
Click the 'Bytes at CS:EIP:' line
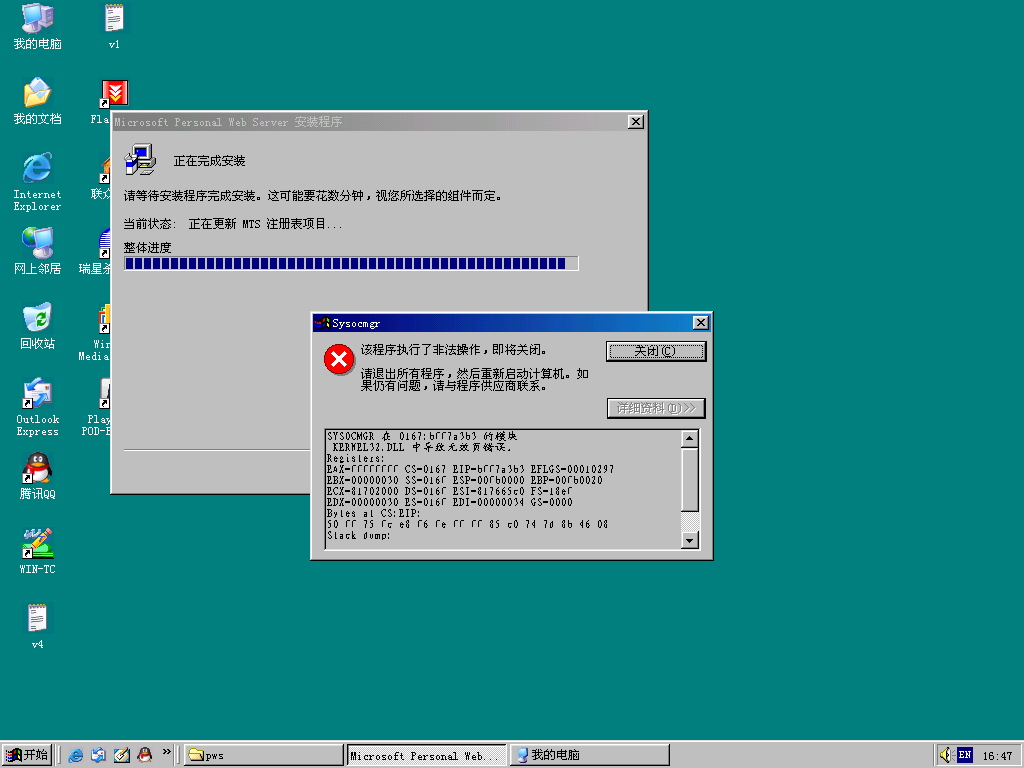(x=374, y=513)
